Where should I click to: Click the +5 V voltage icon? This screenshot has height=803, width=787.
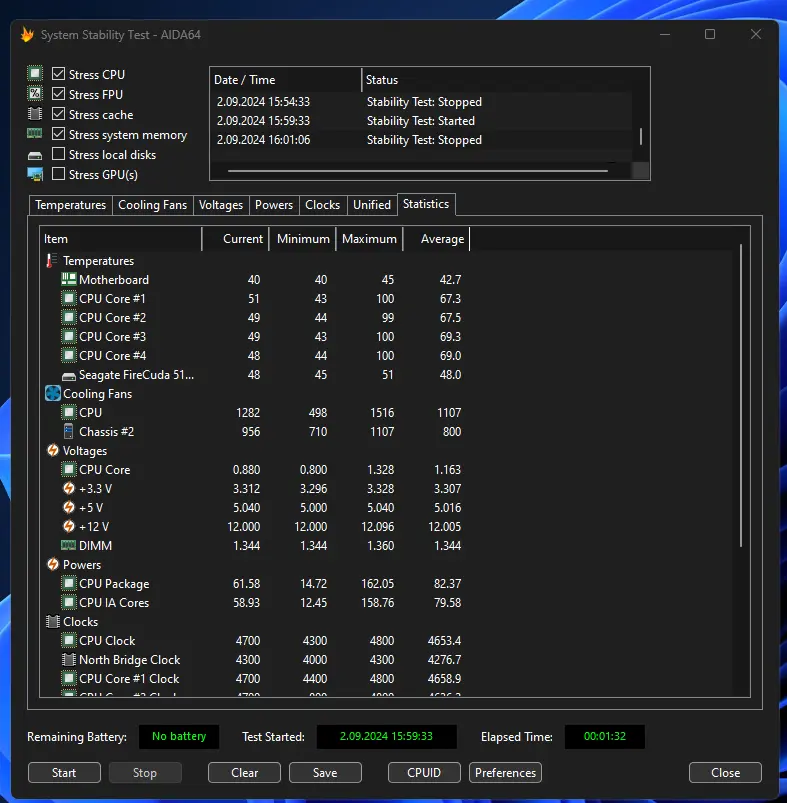(69, 507)
